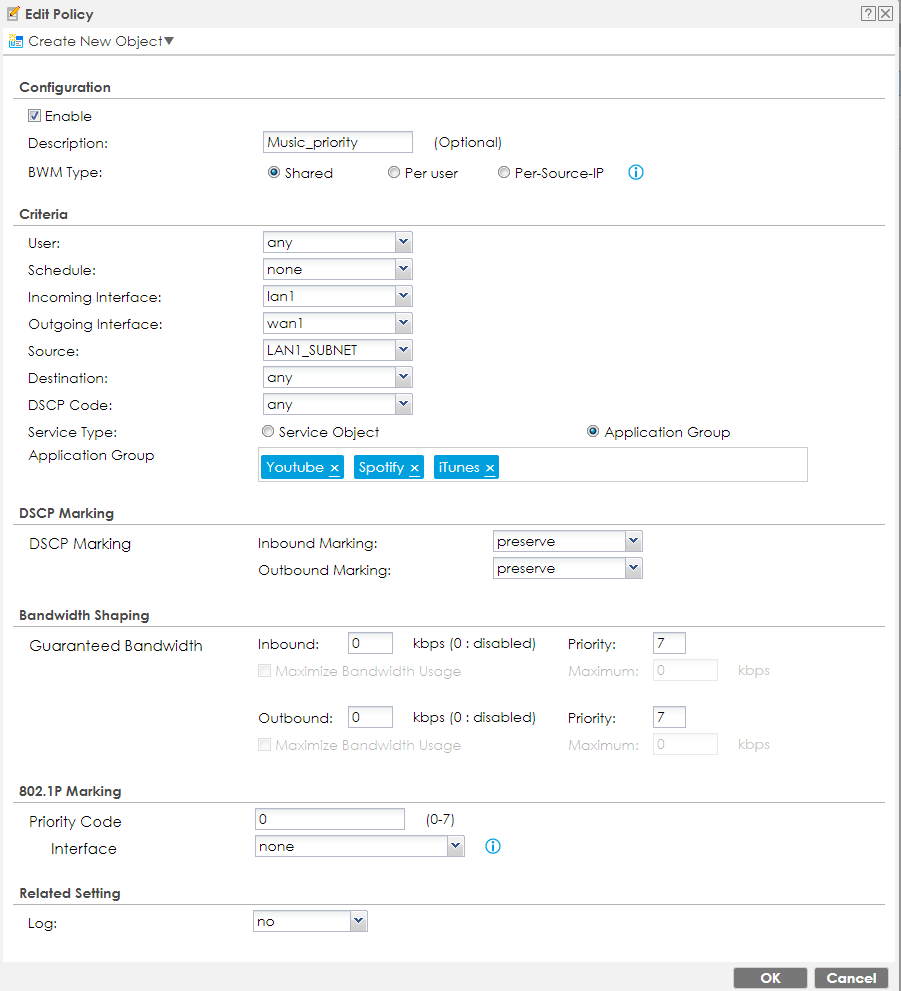Close the Edit Policy dialog
The height and width of the screenshot is (991, 901).
tap(885, 14)
